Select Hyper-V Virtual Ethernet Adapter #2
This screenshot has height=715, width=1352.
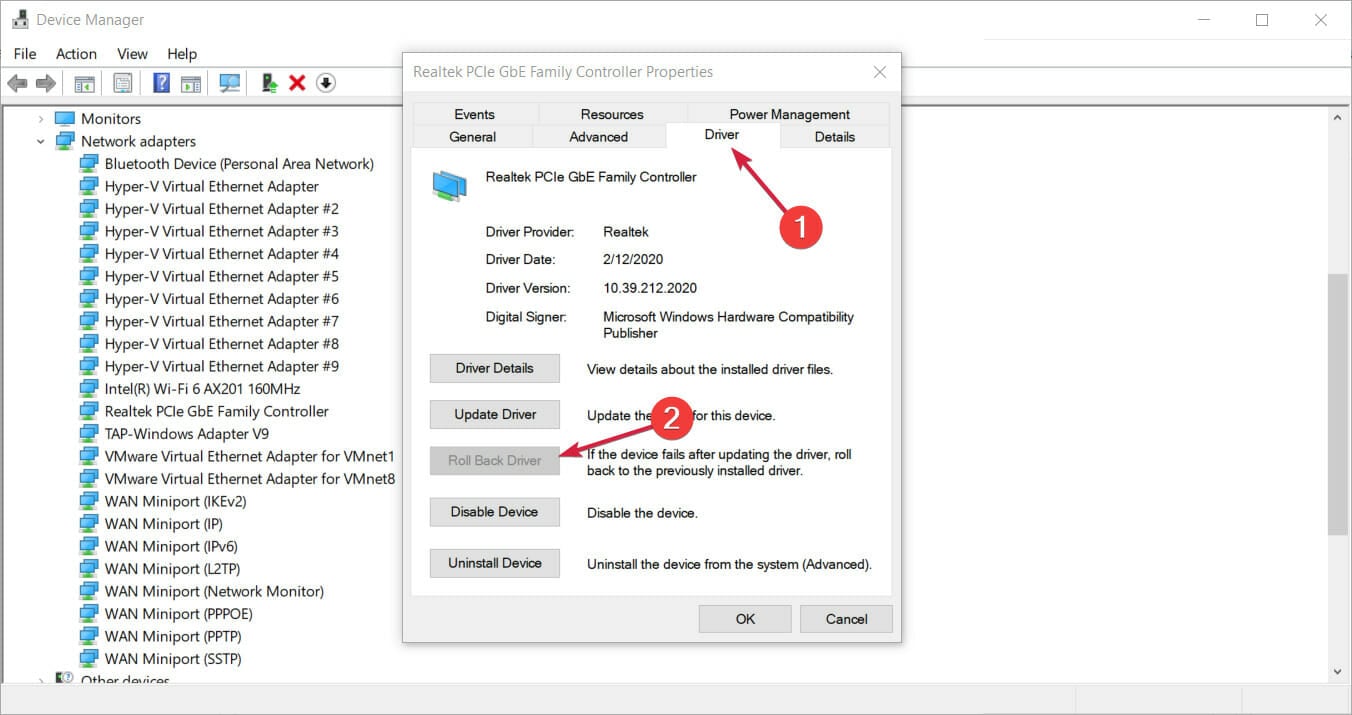click(x=221, y=209)
